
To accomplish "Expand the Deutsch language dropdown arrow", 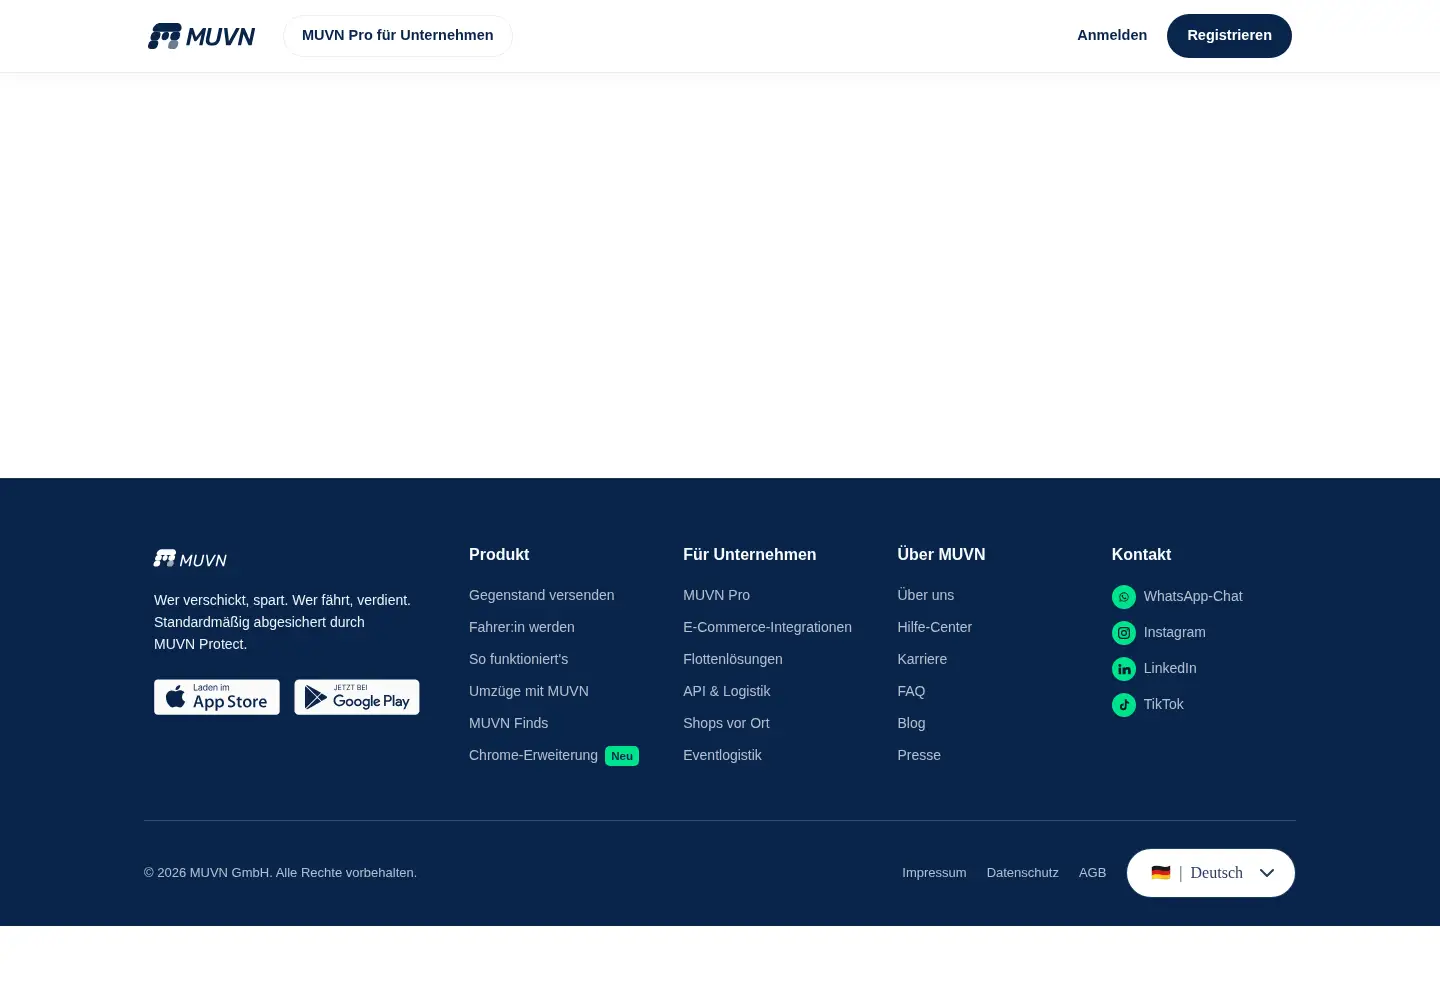I will (x=1267, y=873).
